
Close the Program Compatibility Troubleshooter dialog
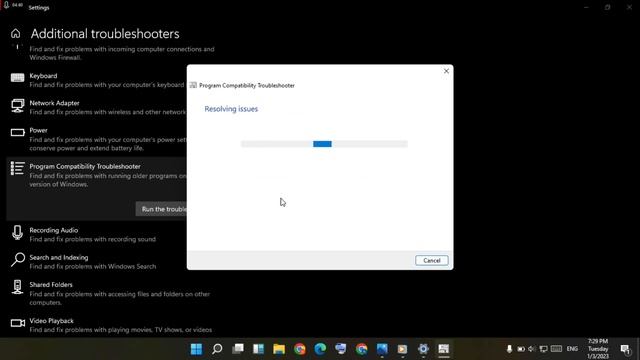pos(446,71)
